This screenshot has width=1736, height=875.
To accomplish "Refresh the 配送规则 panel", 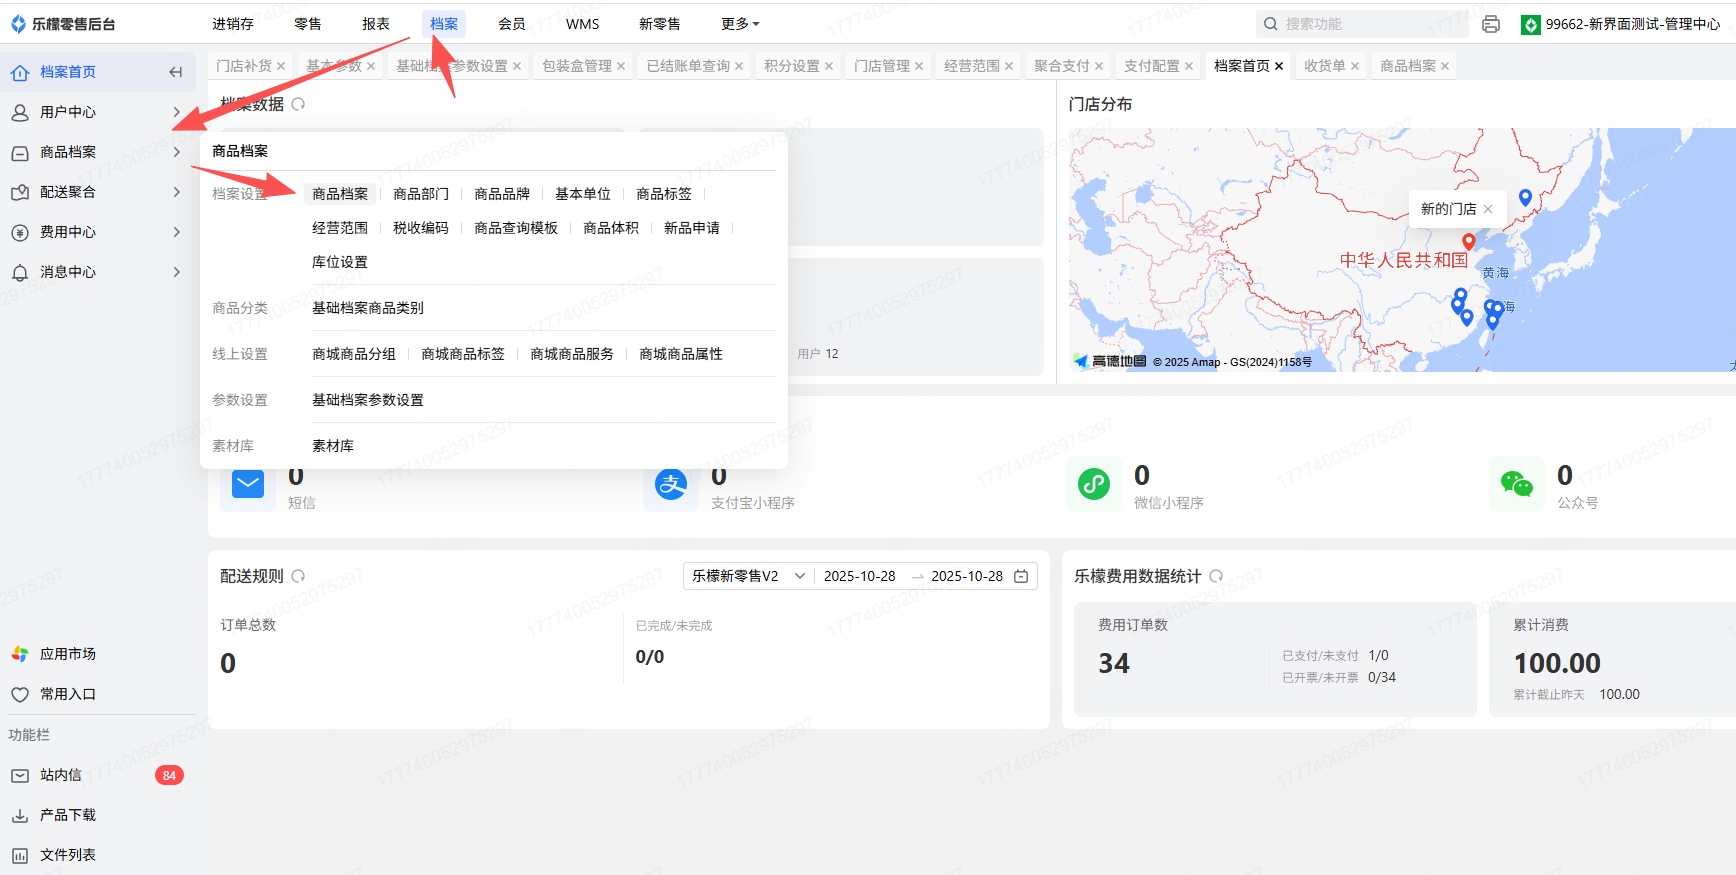I will coord(298,576).
